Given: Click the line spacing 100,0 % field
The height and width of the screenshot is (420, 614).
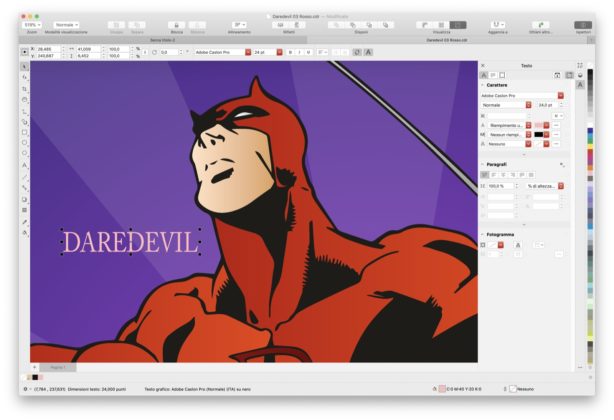Looking at the screenshot, I should click(x=501, y=186).
